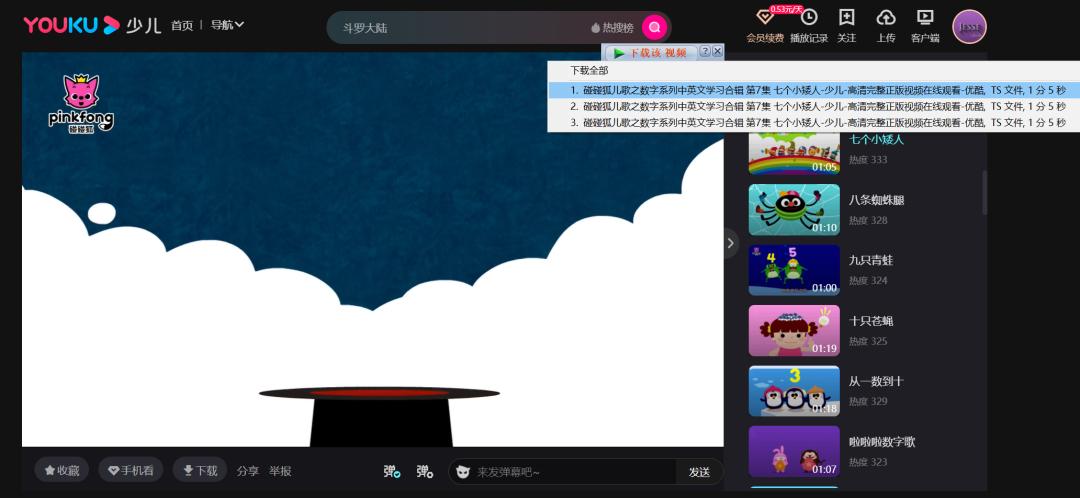Click the emoji face icon in danmaku box
The height and width of the screenshot is (498, 1080).
(463, 472)
